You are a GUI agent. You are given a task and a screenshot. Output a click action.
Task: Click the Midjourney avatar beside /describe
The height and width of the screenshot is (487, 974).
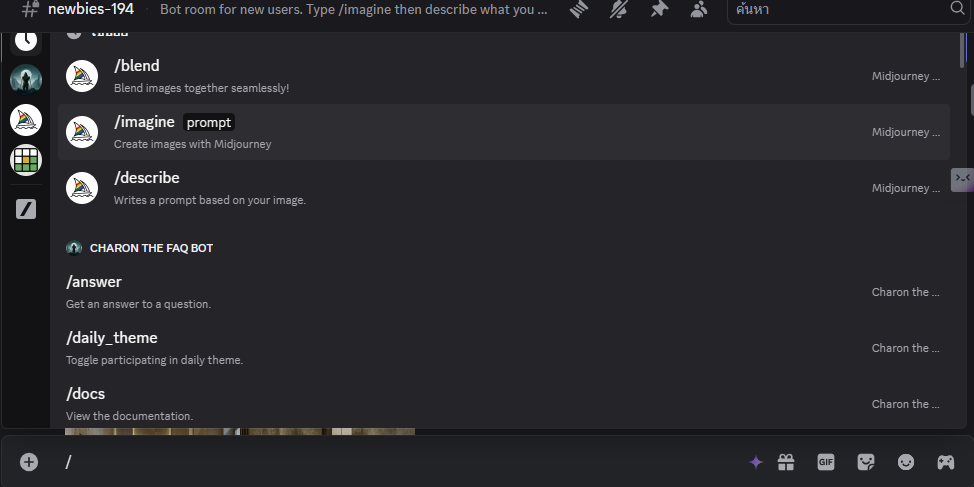(82, 188)
